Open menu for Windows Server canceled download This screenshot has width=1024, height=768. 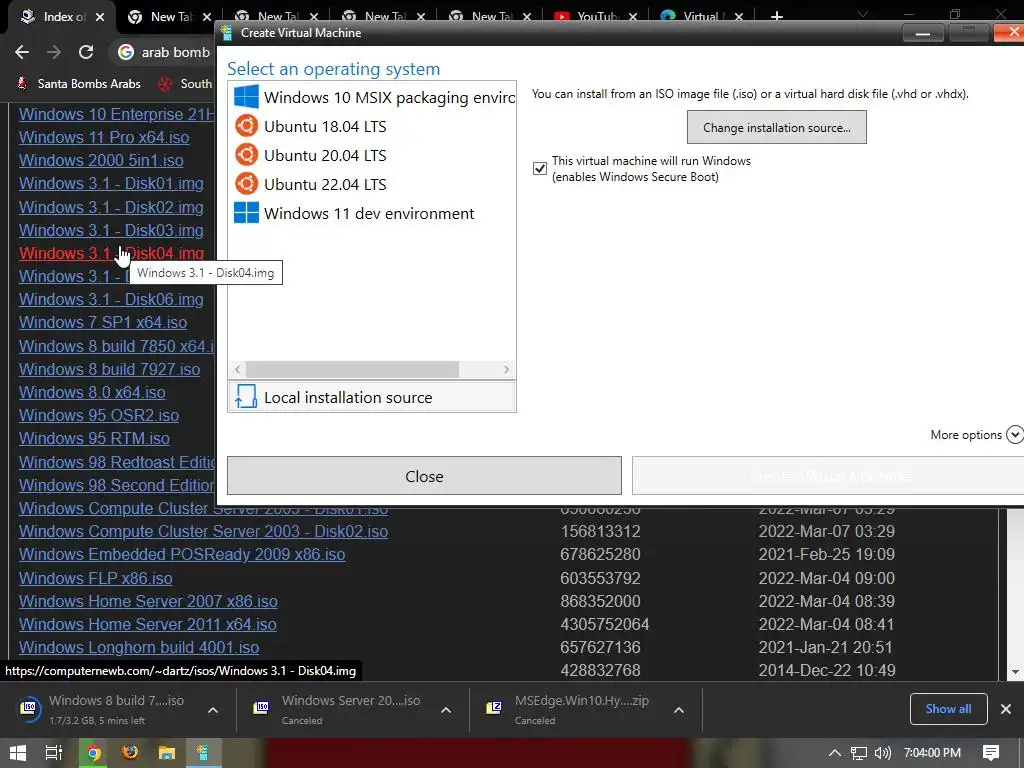click(x=446, y=710)
